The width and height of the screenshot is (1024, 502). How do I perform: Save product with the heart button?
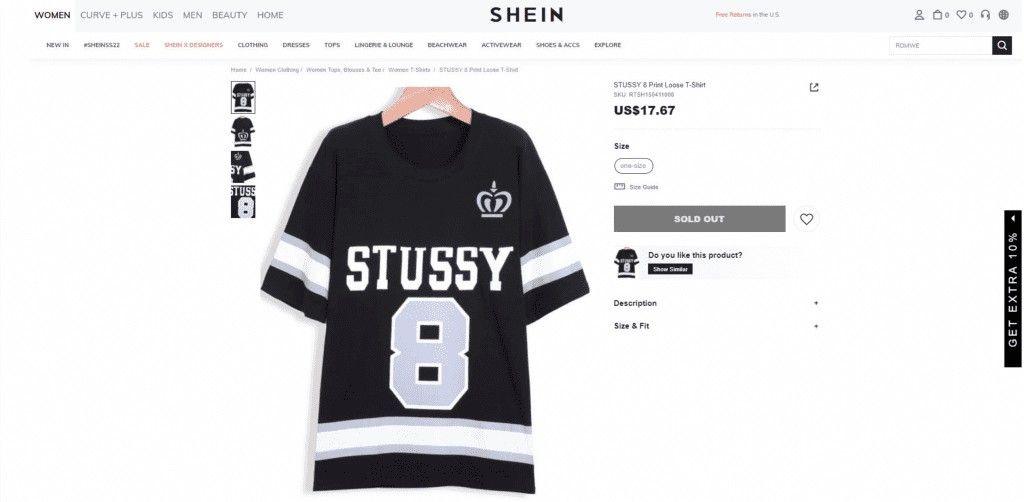806,219
